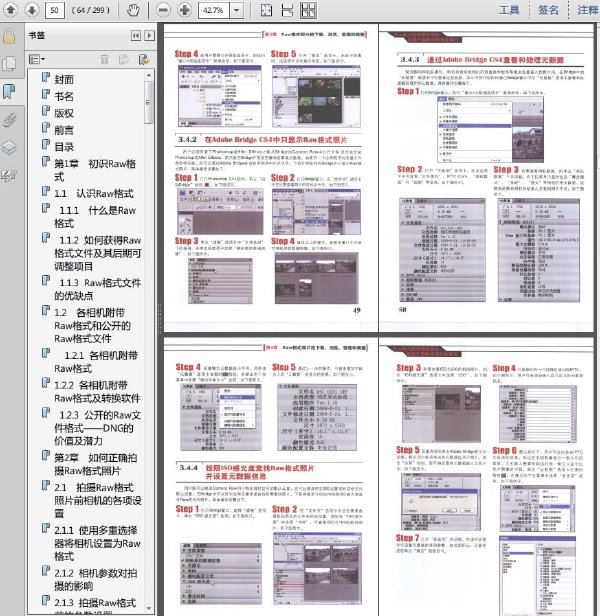
Task: Zoom out with the minus button
Action: click(x=163, y=10)
